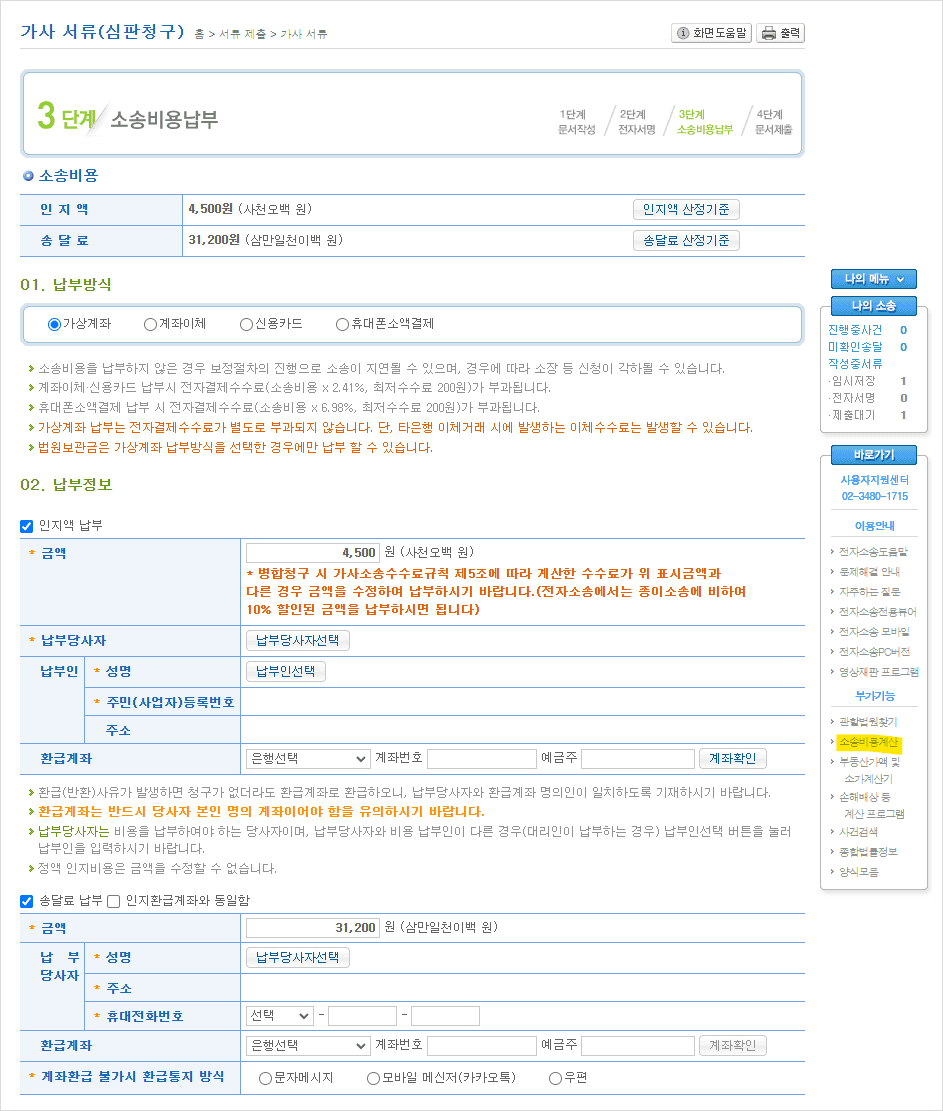This screenshot has height=1111, width=943.
Task: Open 사건검색 link
Action: [x=858, y=832]
